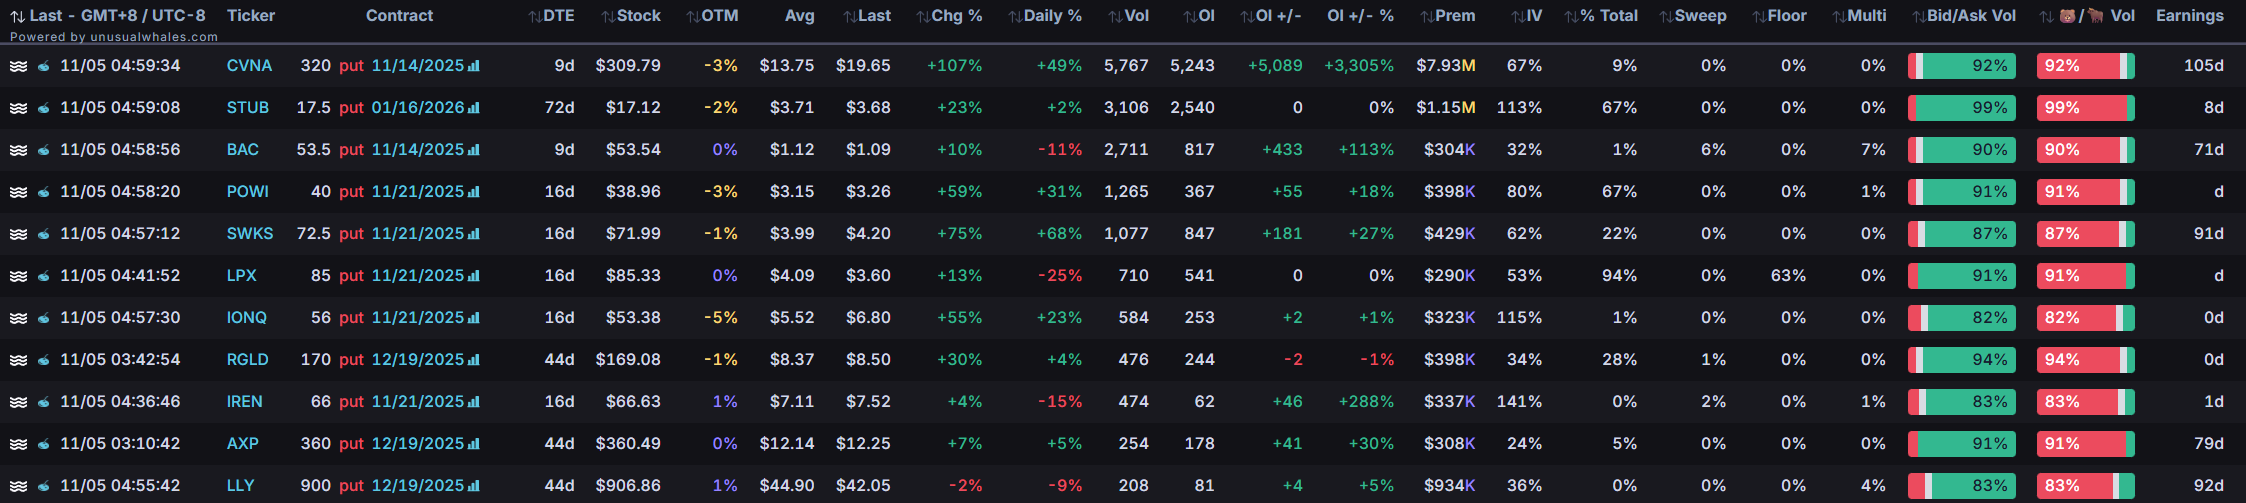The height and width of the screenshot is (503, 2246).
Task: Open Powered by unusualwhales.com link
Action: pyautogui.click(x=114, y=37)
